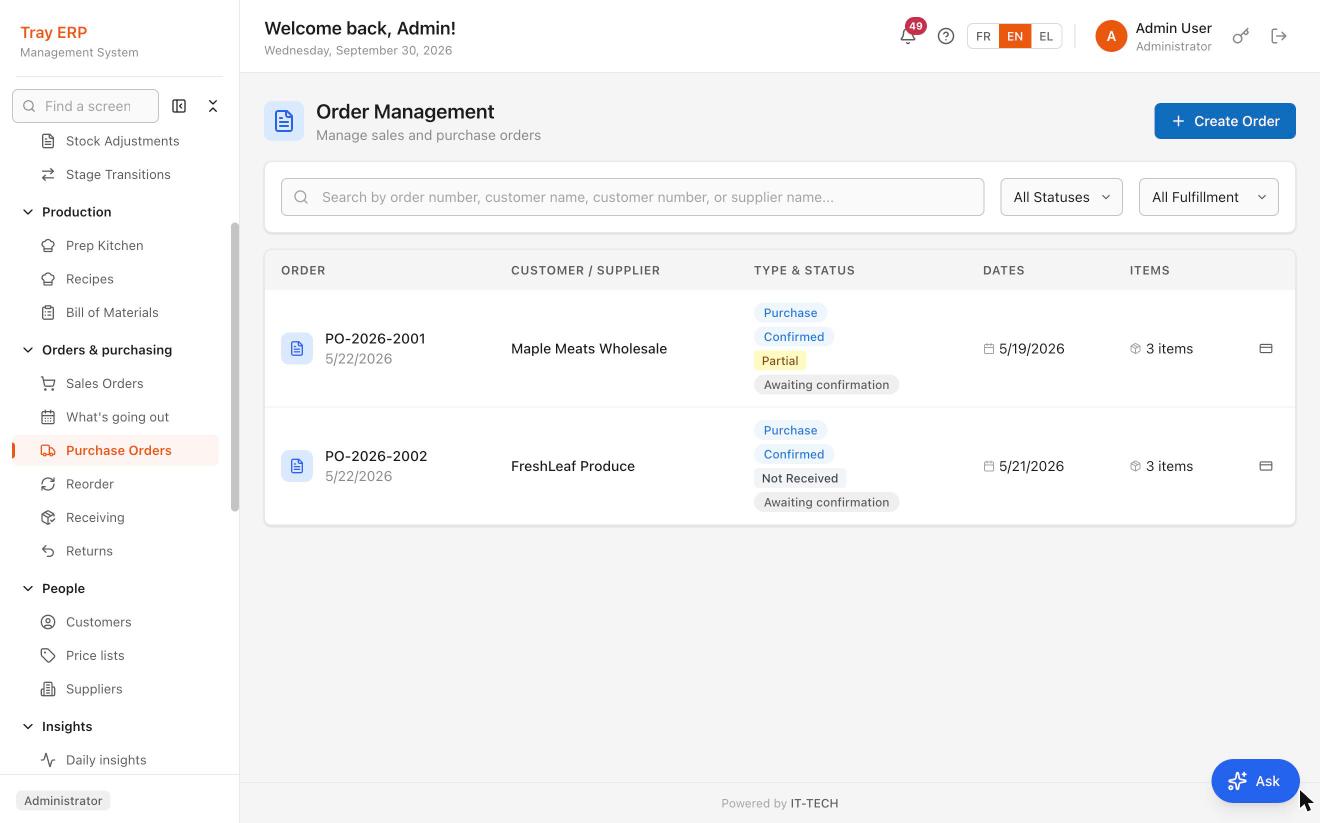
Task: Open payment card icon for PO-2026-2002
Action: [x=1266, y=466]
